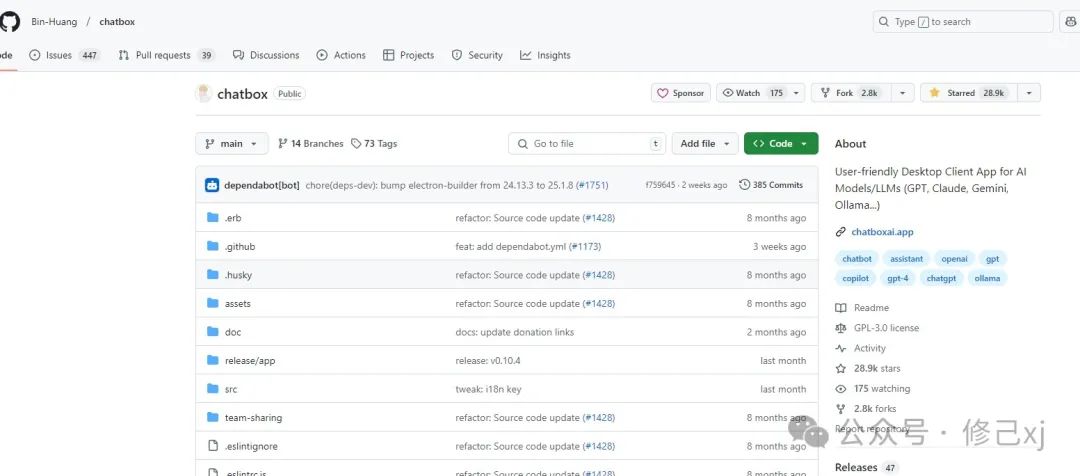This screenshot has height=476, width=1080.
Task: Select the ollama topic tag
Action: coord(987,278)
